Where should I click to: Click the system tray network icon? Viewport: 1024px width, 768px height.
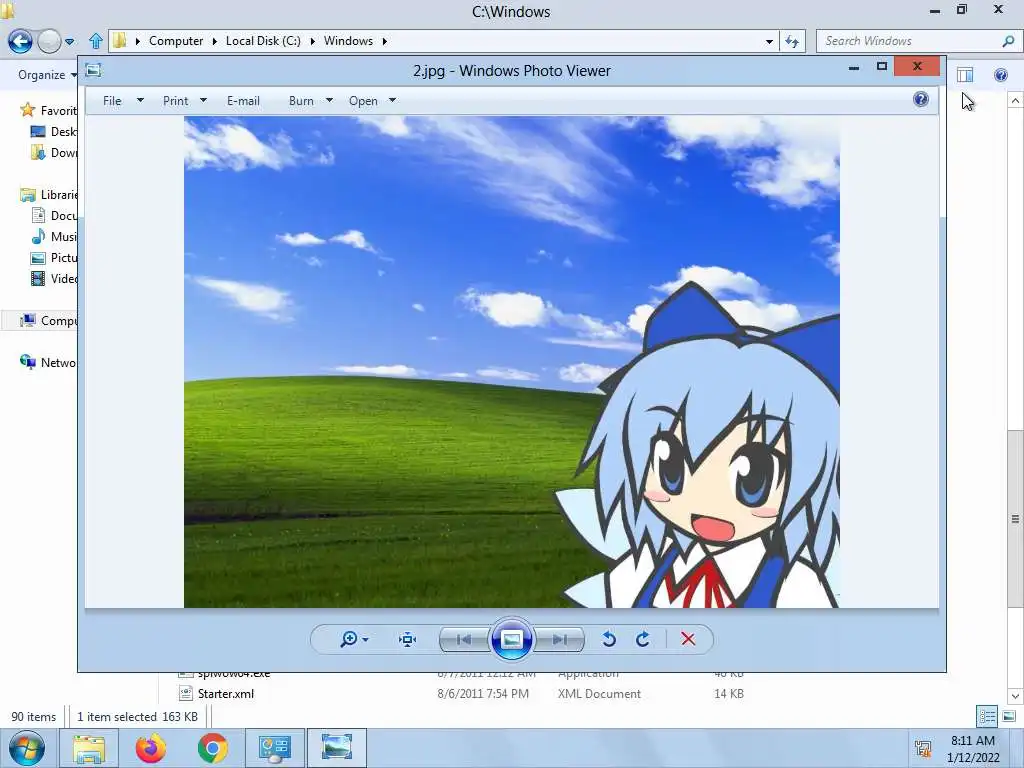(923, 748)
